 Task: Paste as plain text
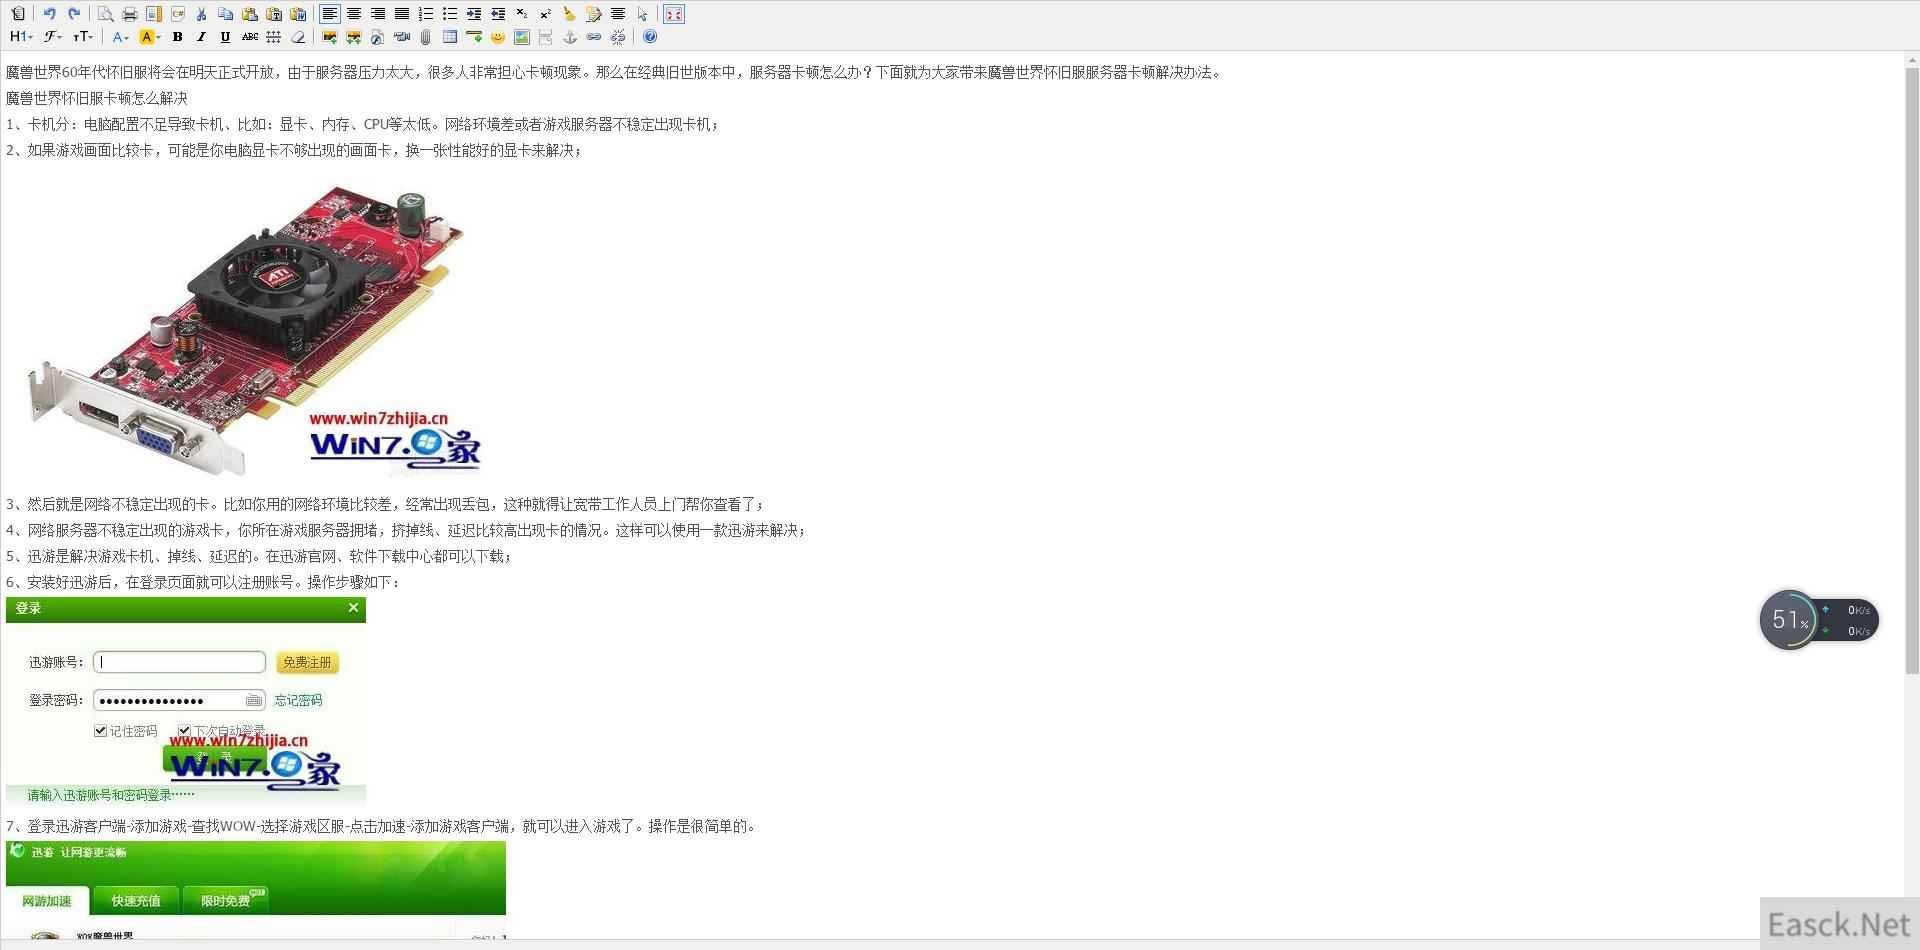click(x=274, y=14)
